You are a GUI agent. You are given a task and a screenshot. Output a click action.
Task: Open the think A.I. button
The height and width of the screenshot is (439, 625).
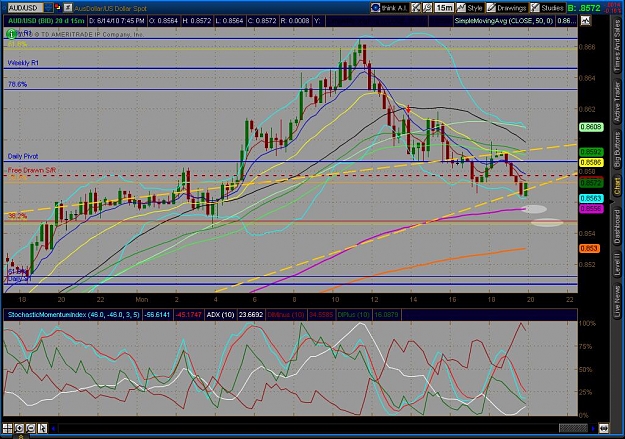click(x=389, y=8)
